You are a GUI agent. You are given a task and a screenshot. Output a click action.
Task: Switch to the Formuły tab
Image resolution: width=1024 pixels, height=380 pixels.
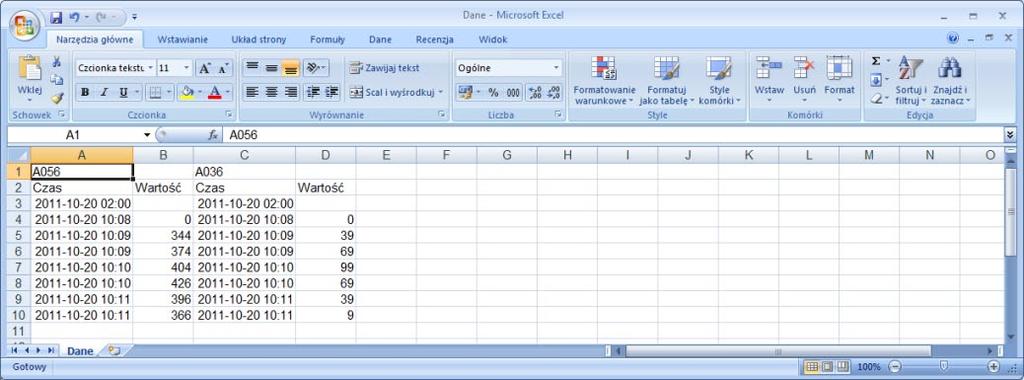click(x=327, y=40)
